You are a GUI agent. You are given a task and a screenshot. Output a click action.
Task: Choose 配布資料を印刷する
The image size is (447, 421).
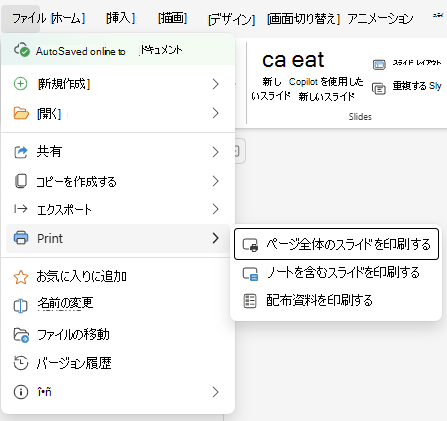click(336, 301)
